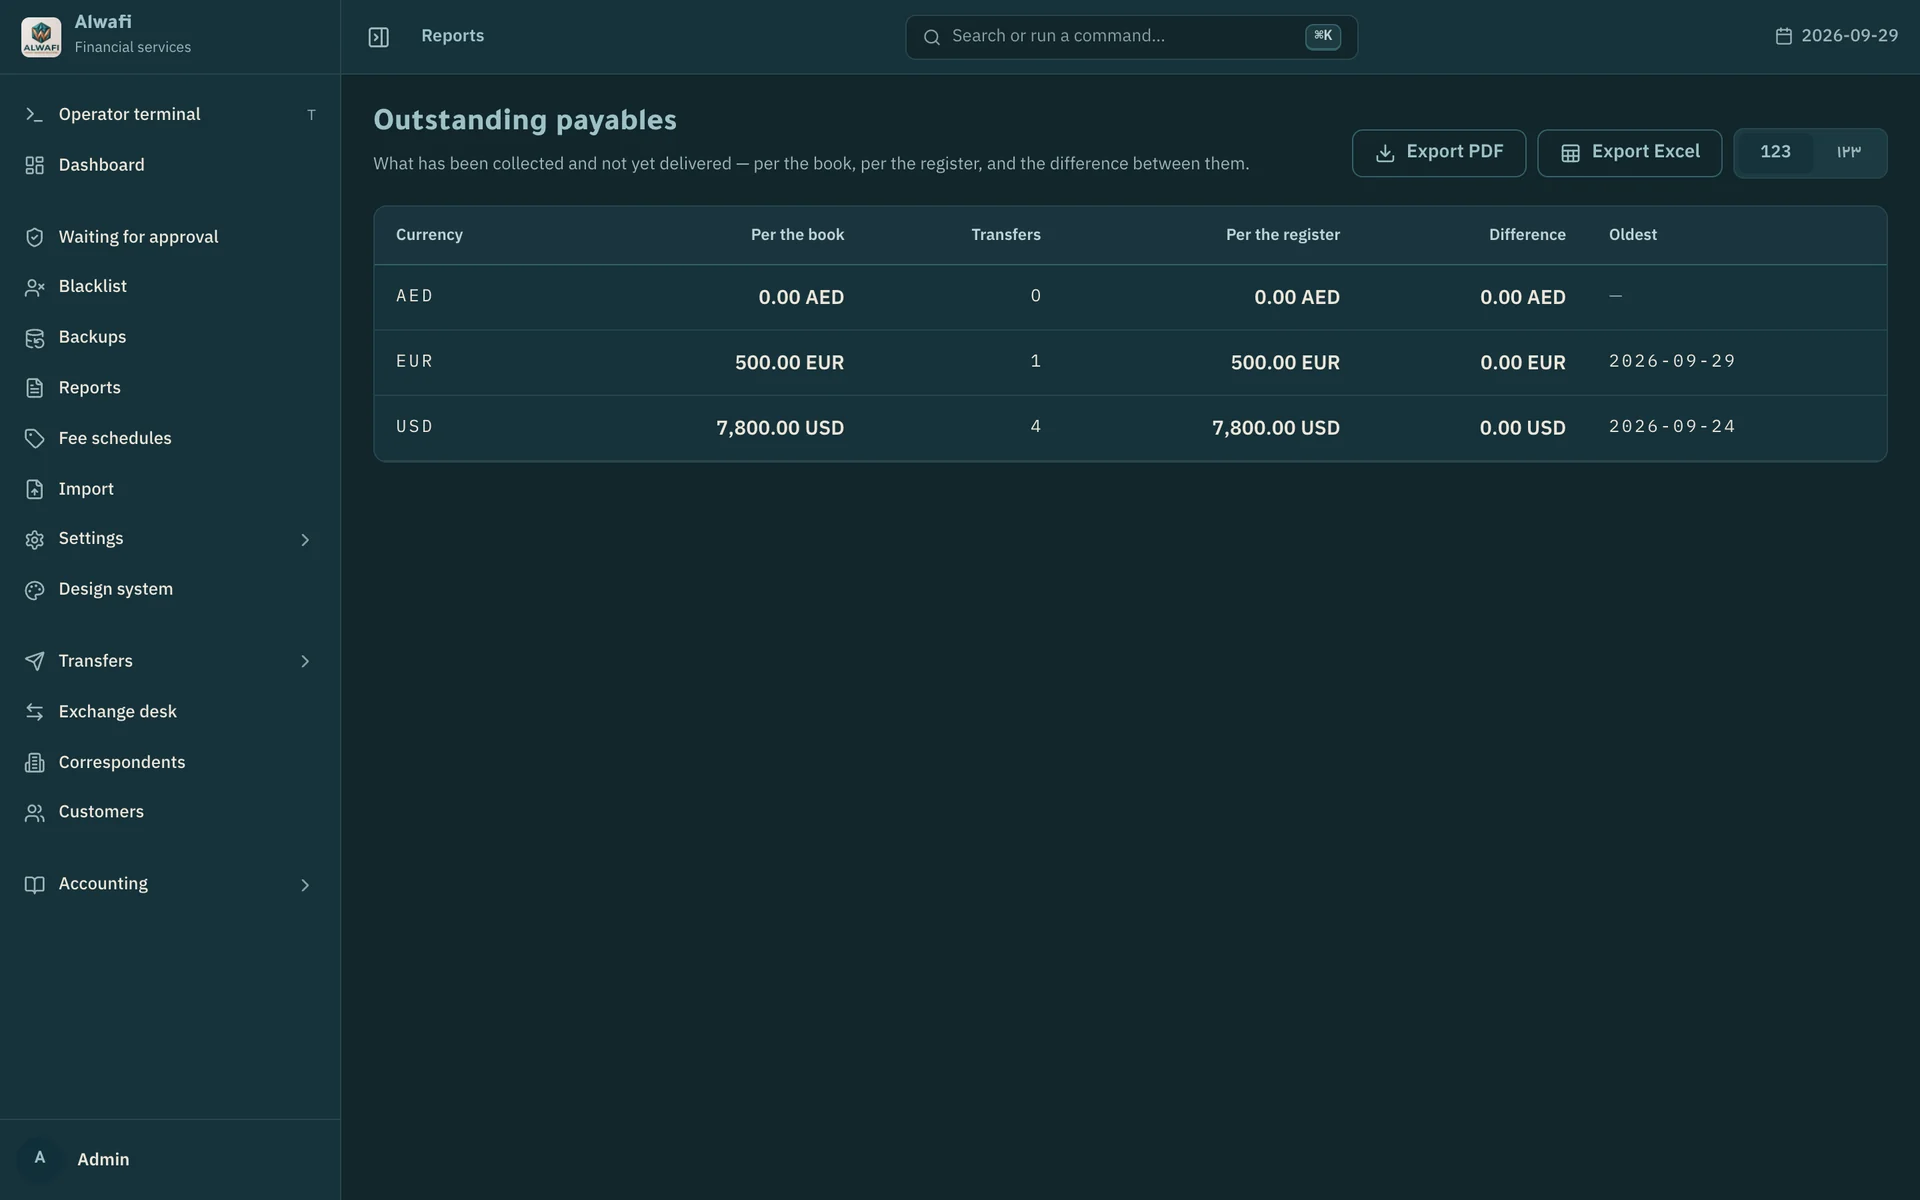Viewport: 1920px width, 1200px height.
Task: Open the Import page
Action: pyautogui.click(x=170, y=489)
